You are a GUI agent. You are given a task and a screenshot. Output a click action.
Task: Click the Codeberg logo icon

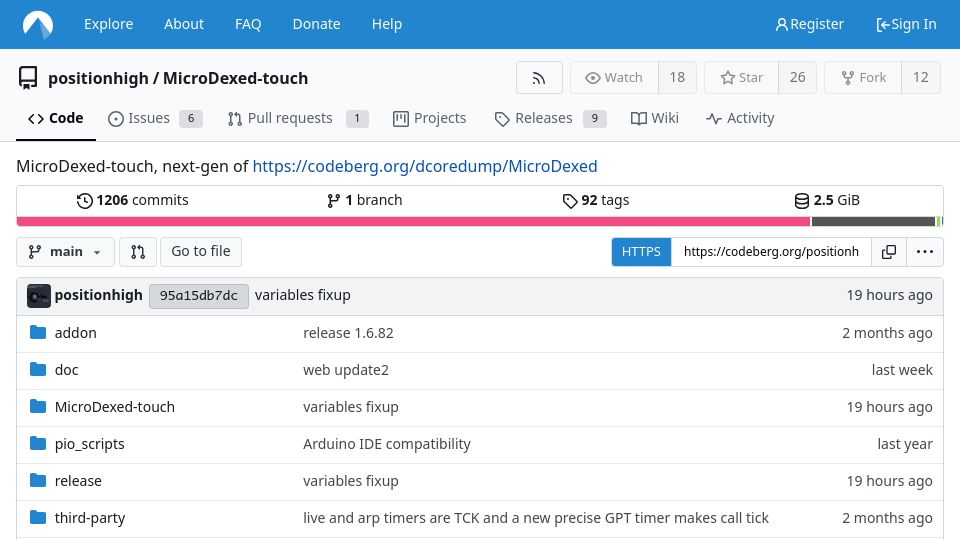click(38, 24)
